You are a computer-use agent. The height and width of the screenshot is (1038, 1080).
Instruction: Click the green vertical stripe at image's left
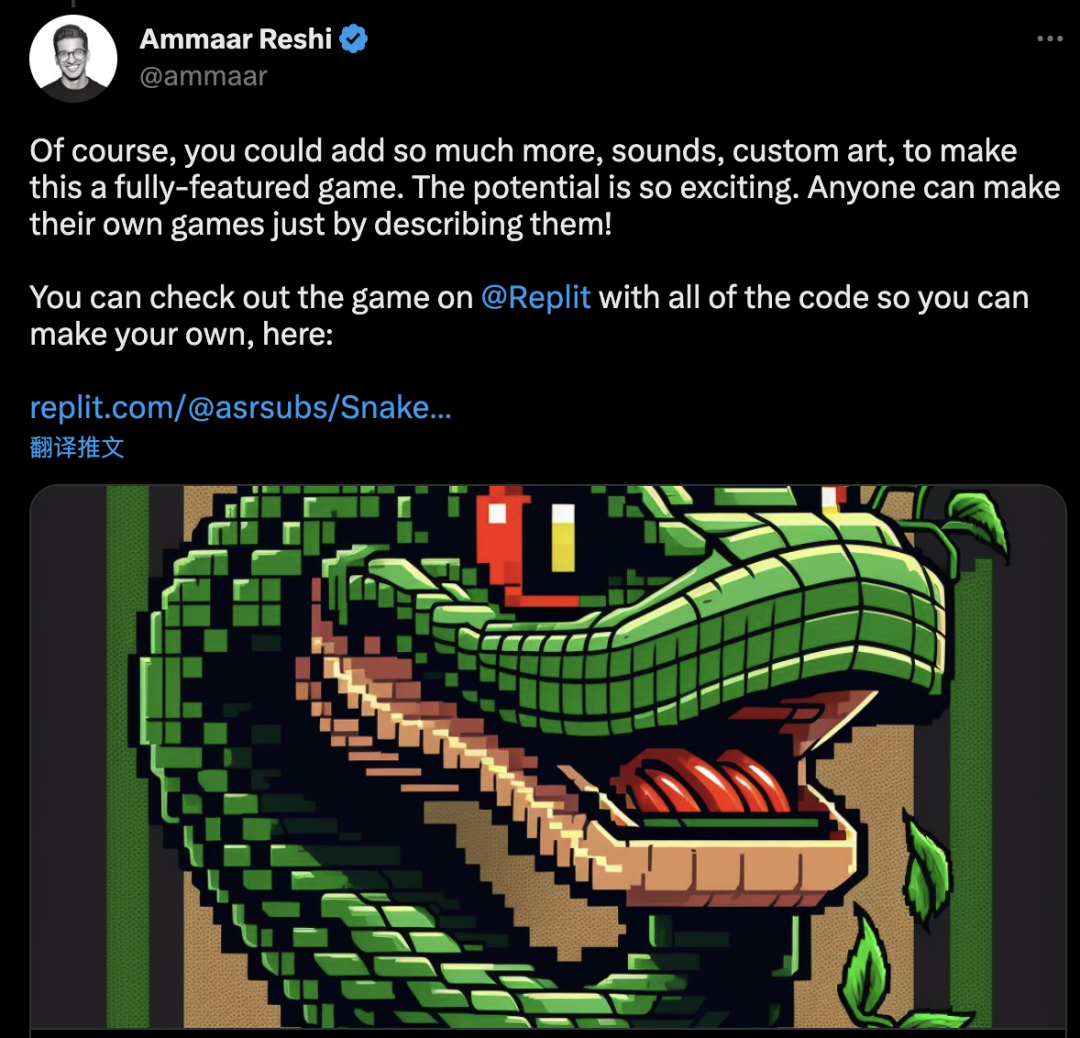click(x=127, y=758)
